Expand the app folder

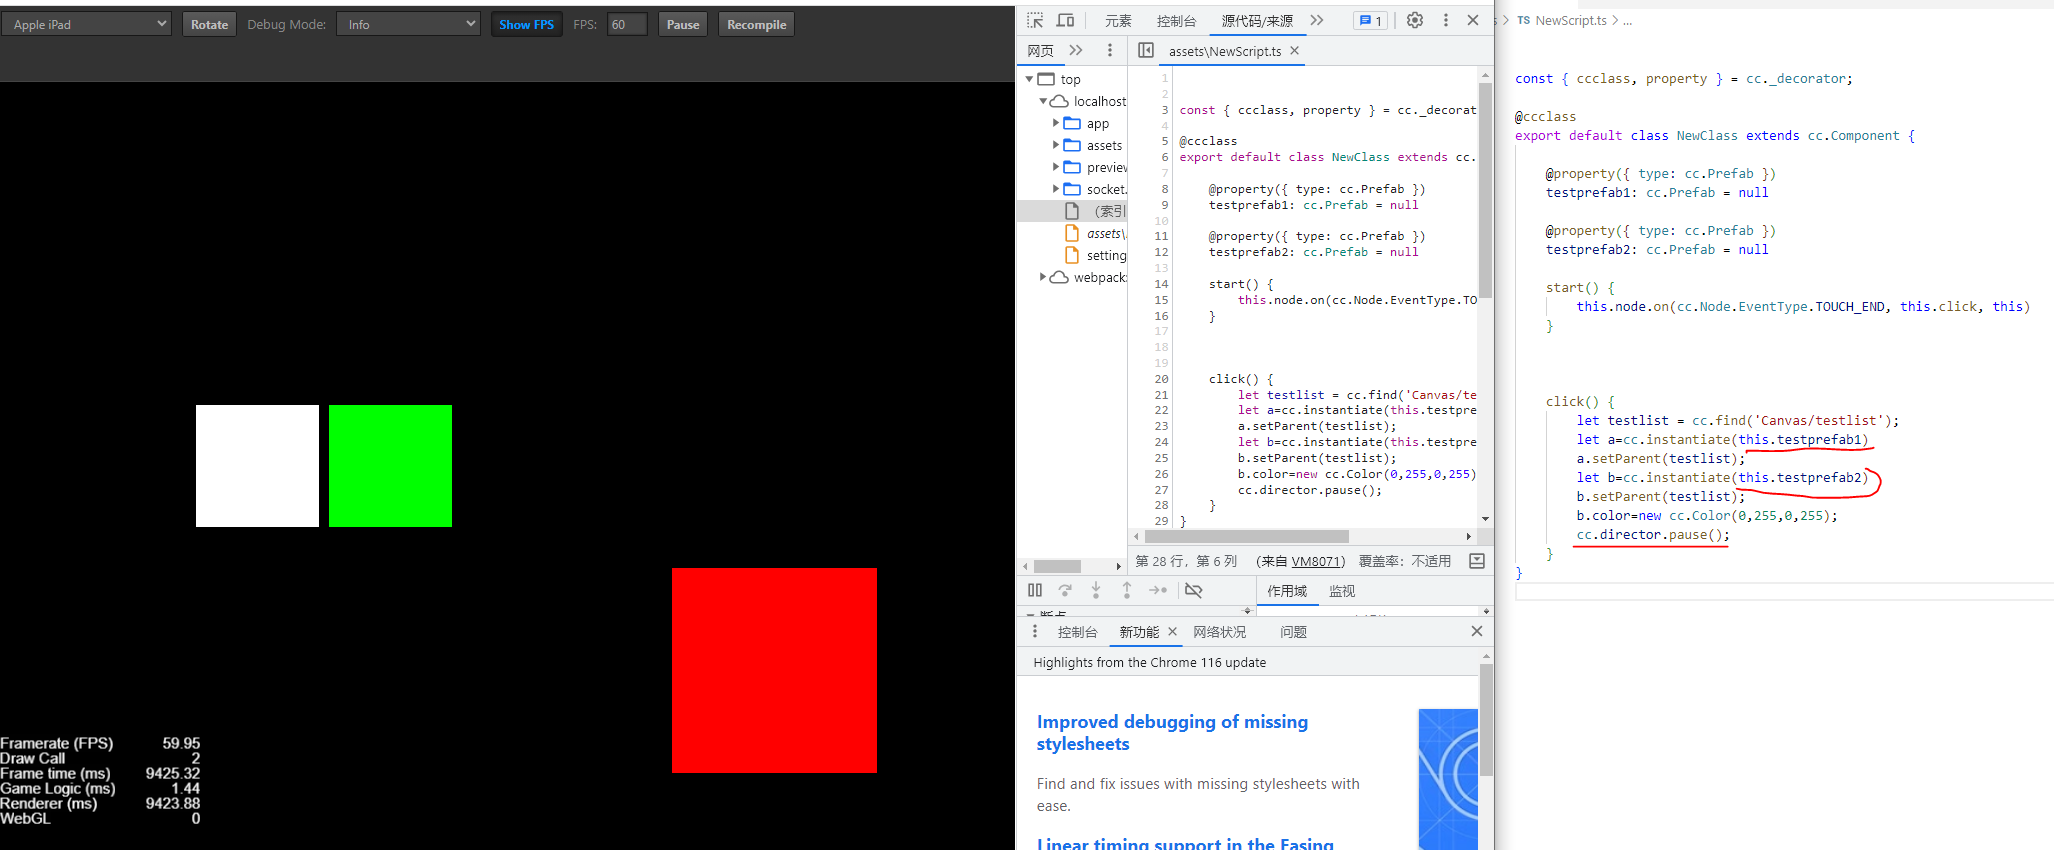point(1055,123)
